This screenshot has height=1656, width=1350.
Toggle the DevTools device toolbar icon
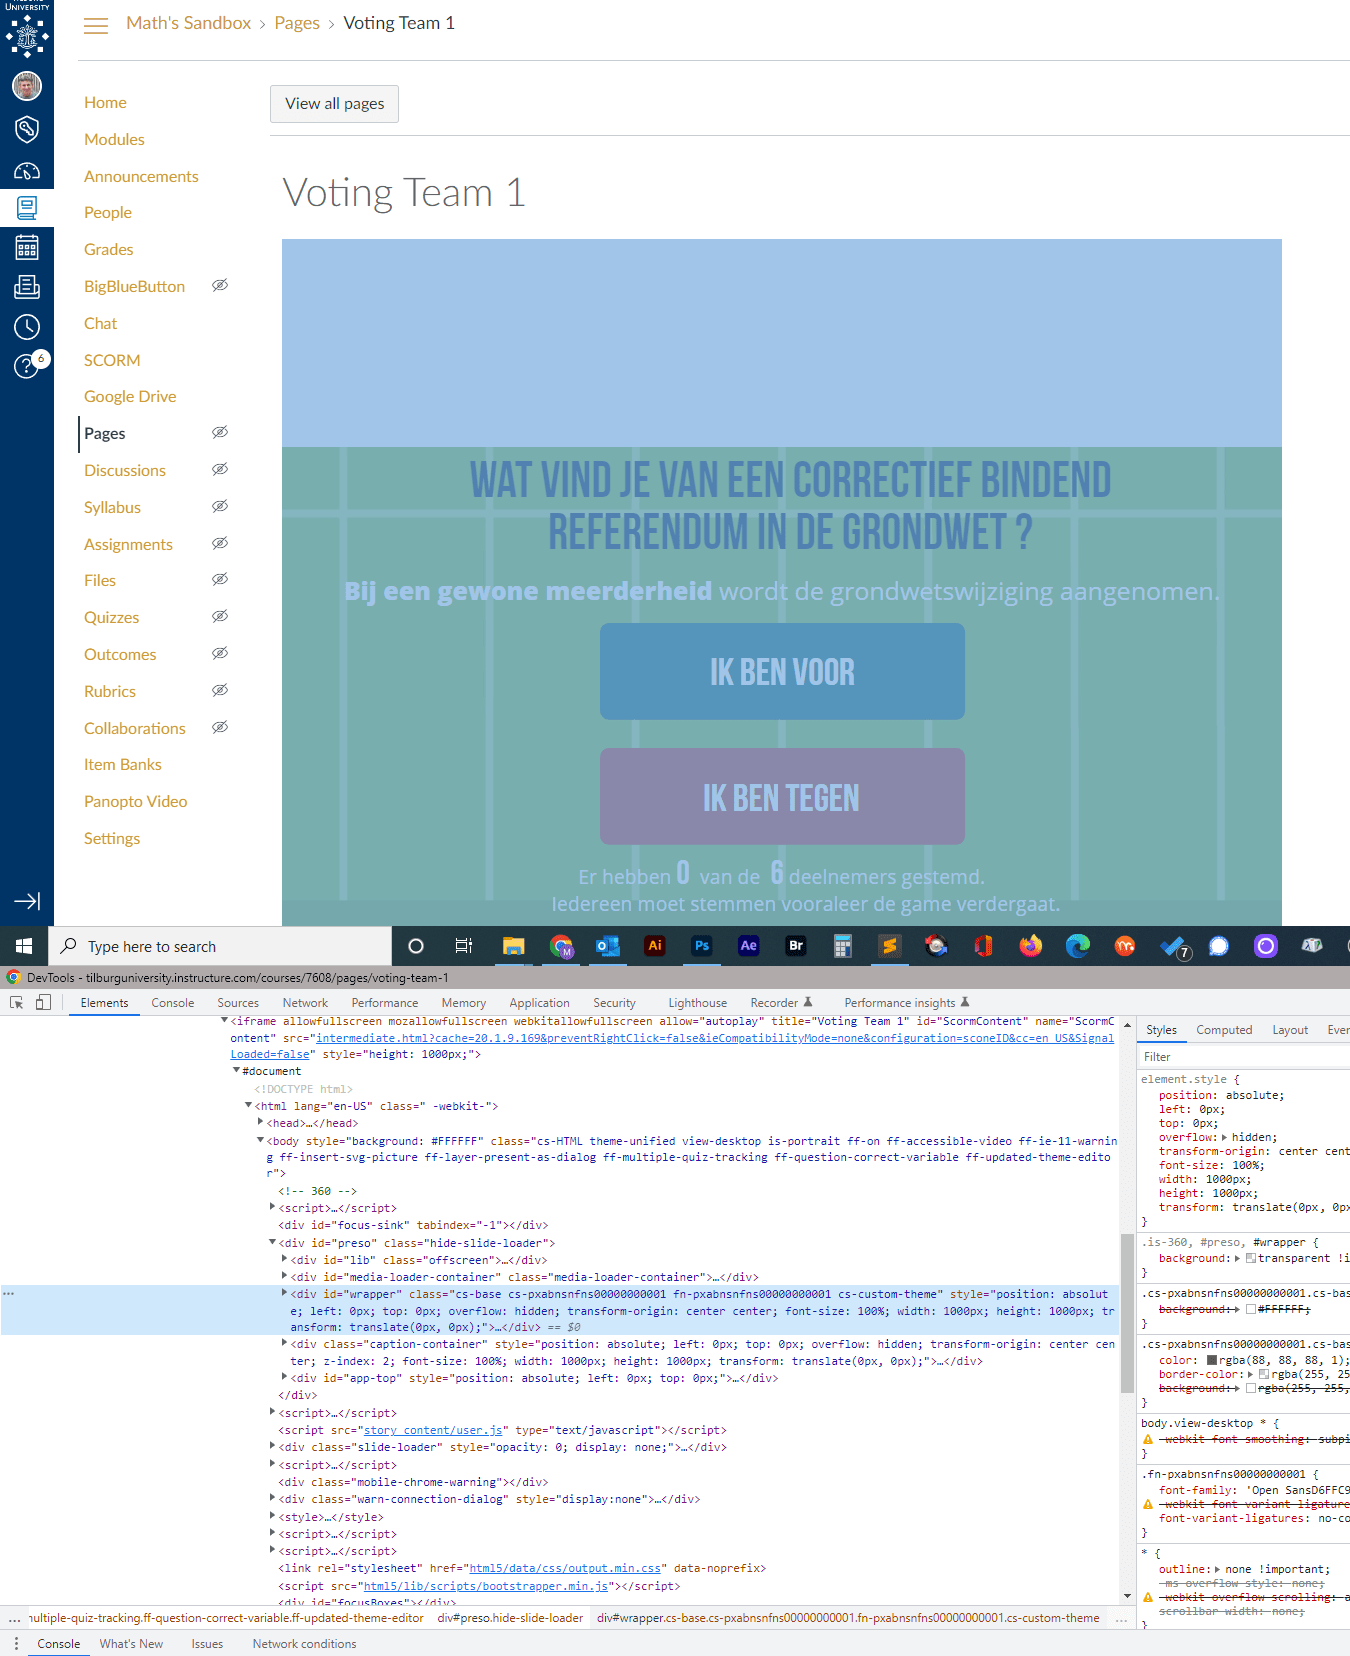pyautogui.click(x=43, y=1002)
